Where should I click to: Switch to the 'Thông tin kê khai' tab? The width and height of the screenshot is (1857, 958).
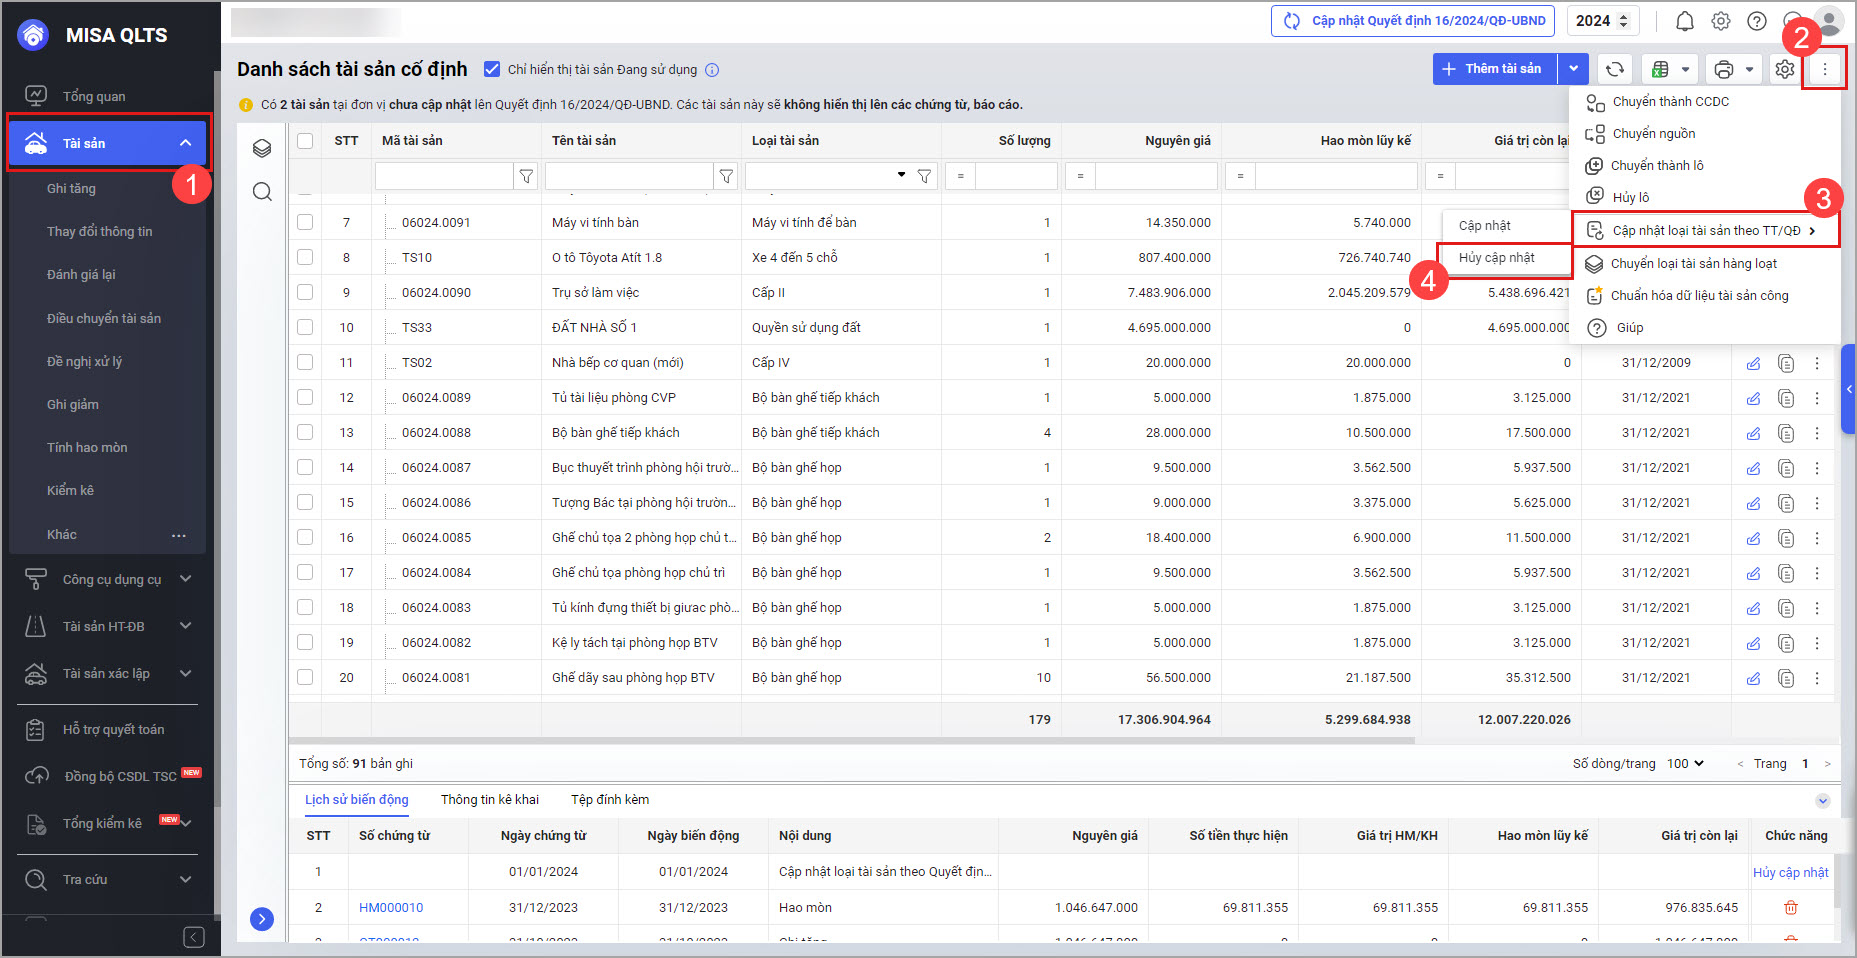489,799
